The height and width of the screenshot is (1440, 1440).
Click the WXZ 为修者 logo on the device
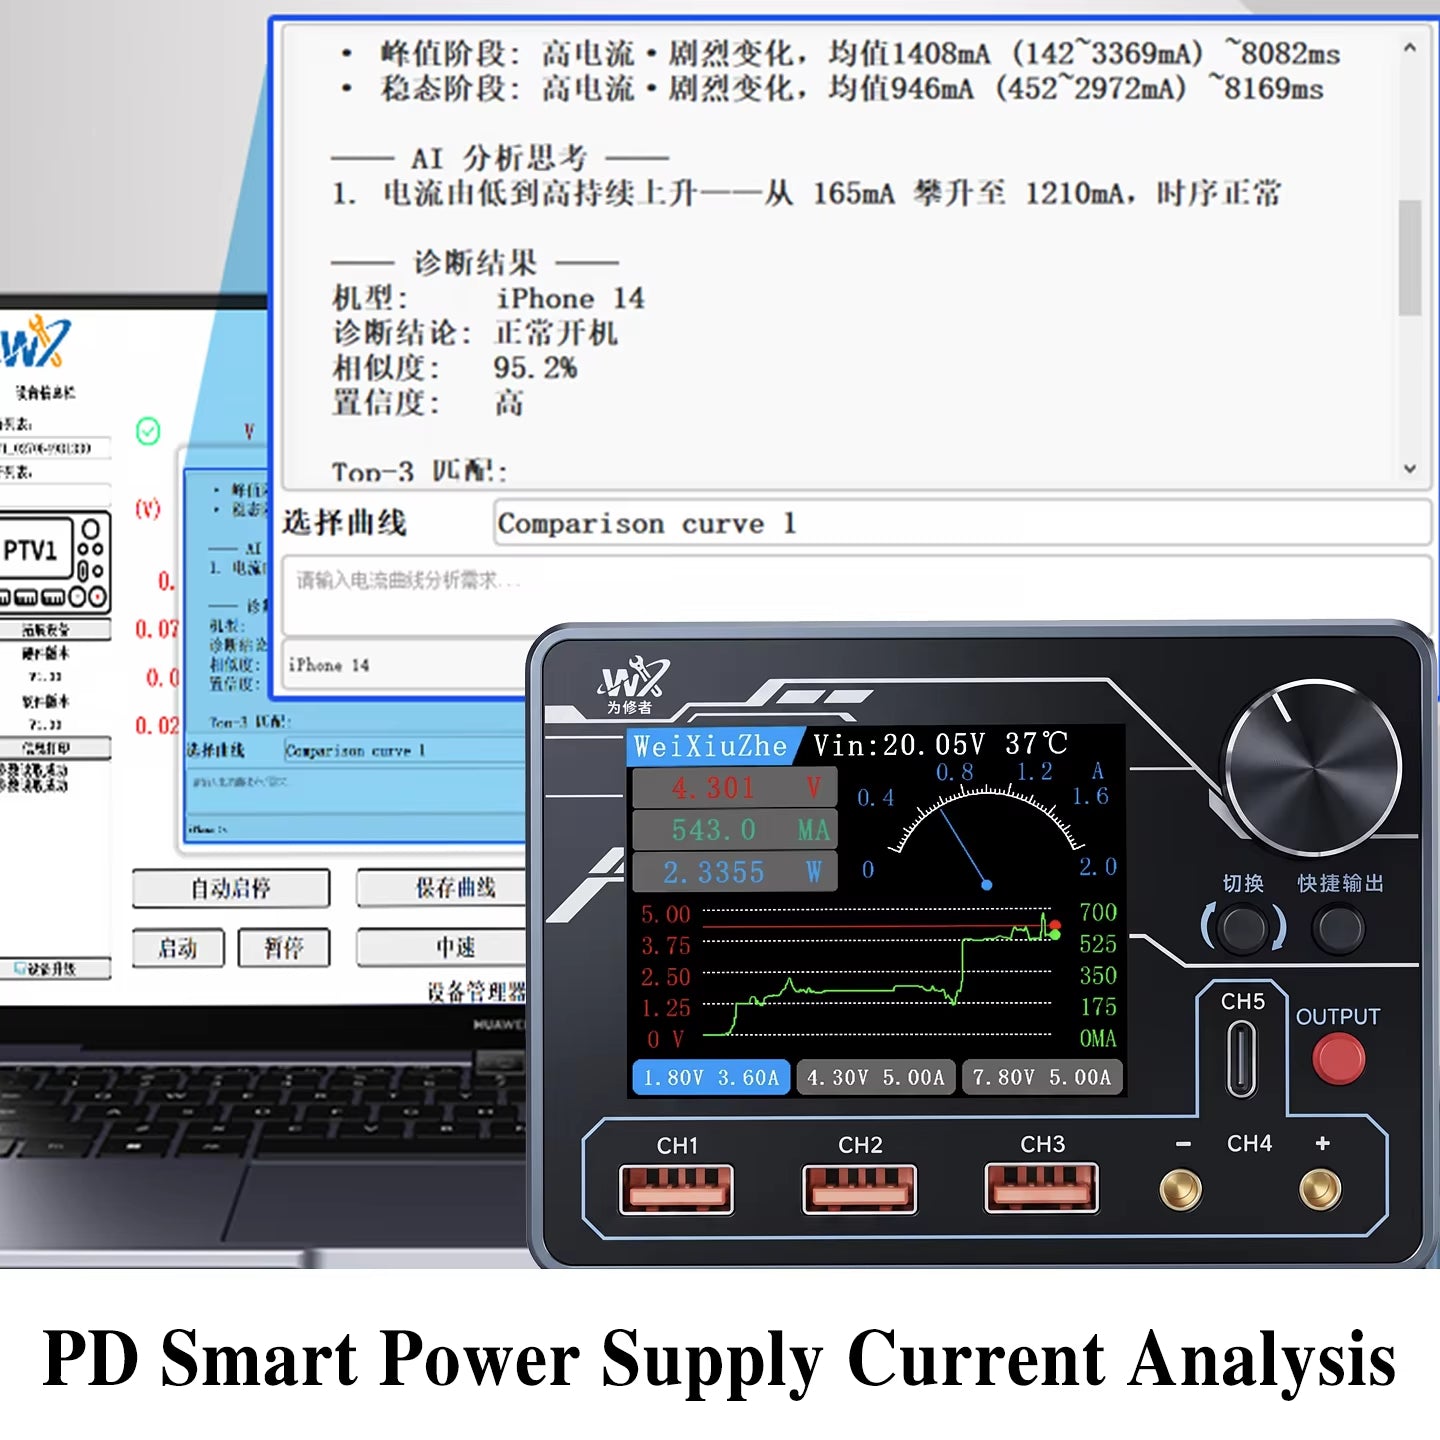click(x=633, y=685)
